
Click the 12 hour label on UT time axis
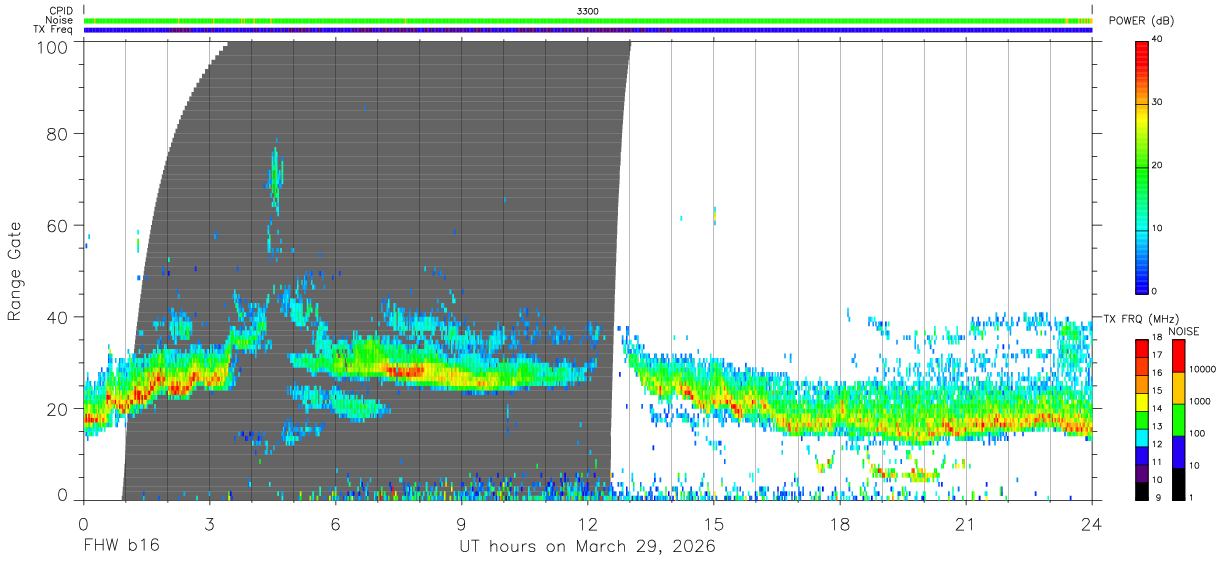[588, 524]
